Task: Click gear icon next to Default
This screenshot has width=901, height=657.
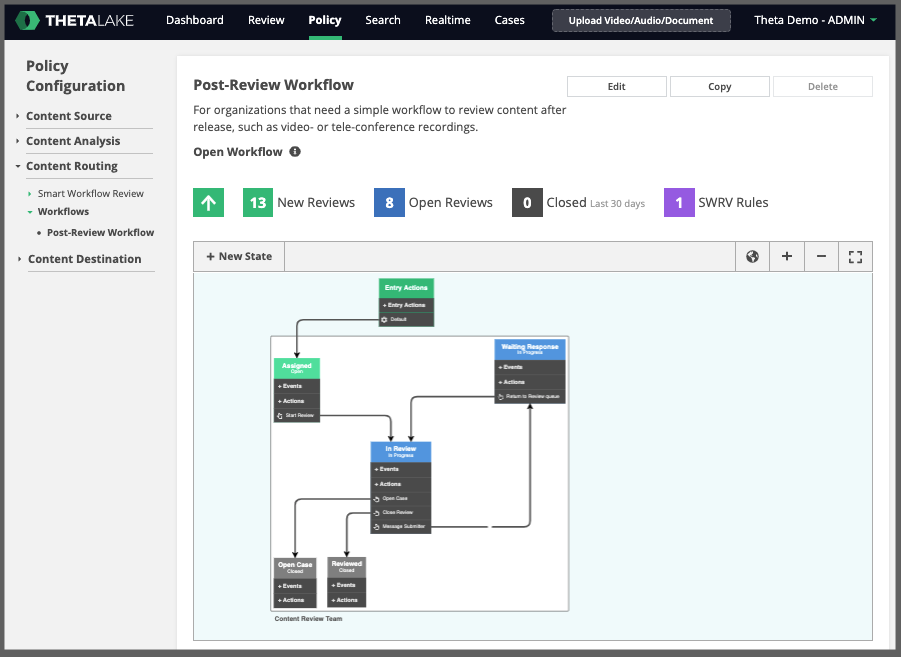Action: click(384, 320)
